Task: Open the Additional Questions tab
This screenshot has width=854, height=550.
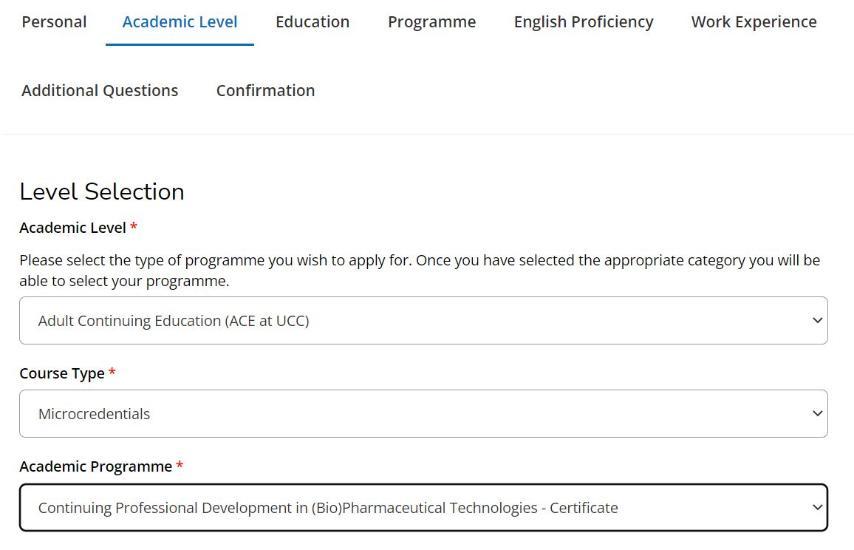Action: 100,90
